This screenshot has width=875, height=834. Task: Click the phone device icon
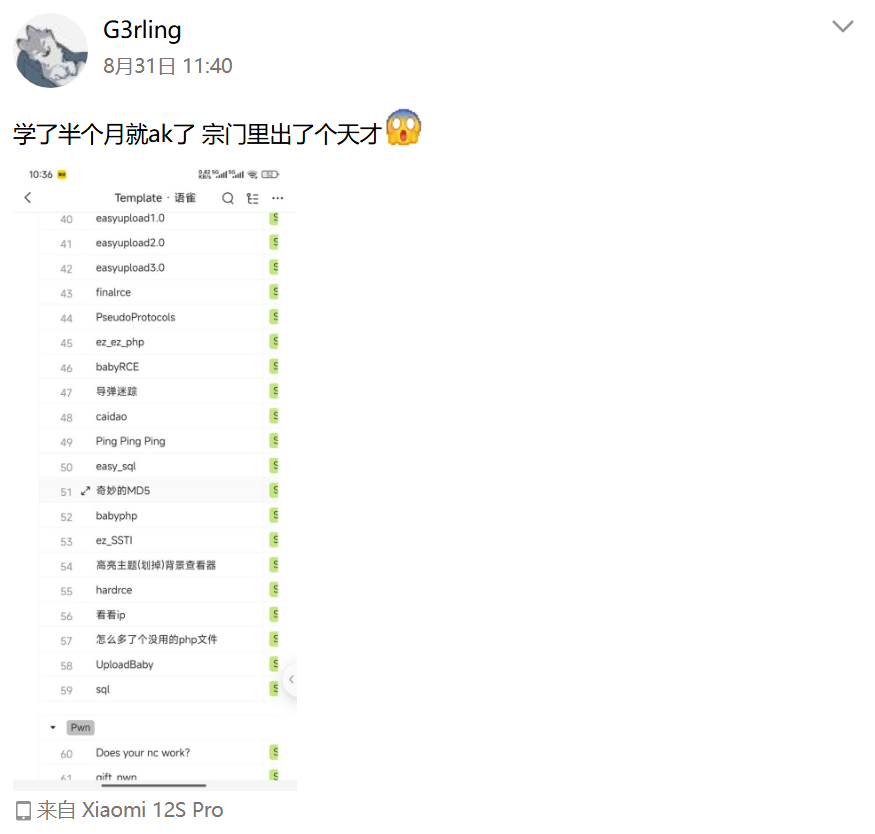23,810
